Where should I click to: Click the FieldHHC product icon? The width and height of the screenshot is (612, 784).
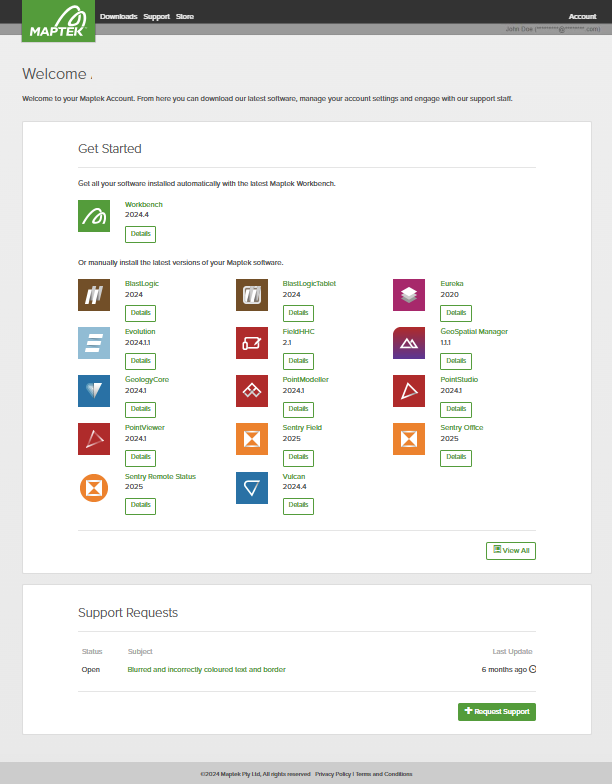tap(252, 343)
